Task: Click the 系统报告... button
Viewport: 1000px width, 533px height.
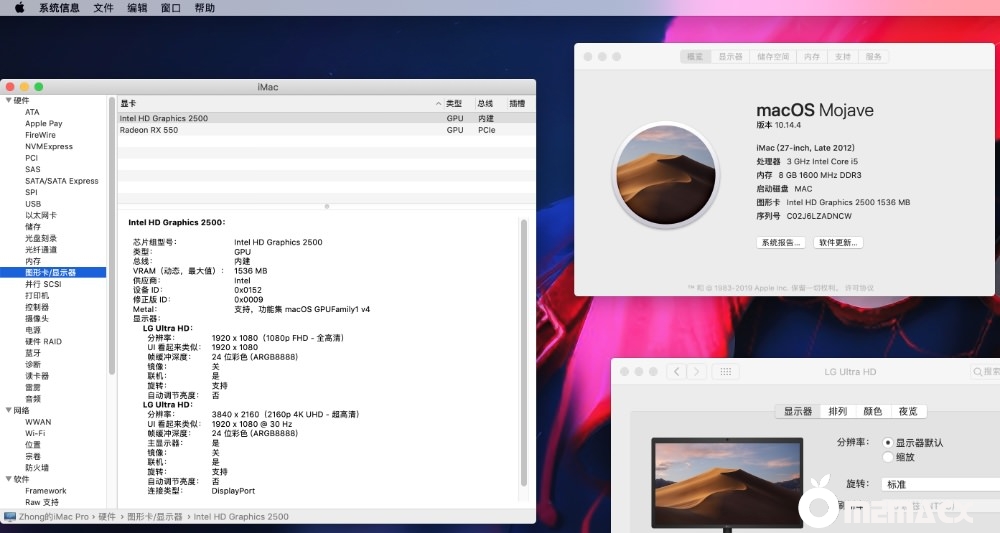Action: 781,243
